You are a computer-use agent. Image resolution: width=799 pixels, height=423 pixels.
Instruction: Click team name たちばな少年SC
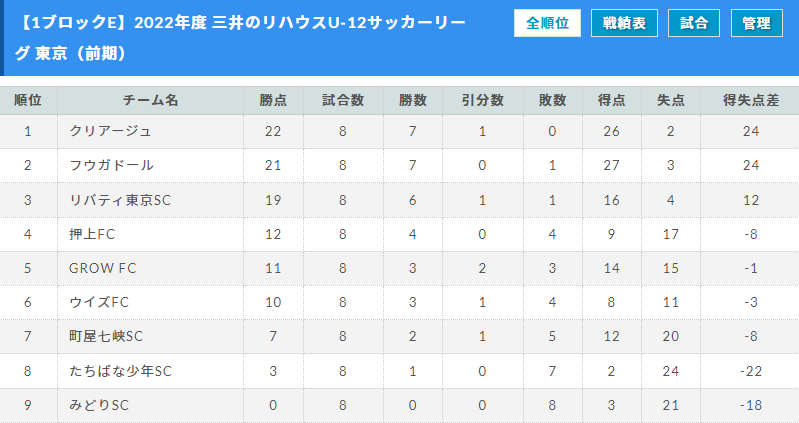pyautogui.click(x=120, y=371)
